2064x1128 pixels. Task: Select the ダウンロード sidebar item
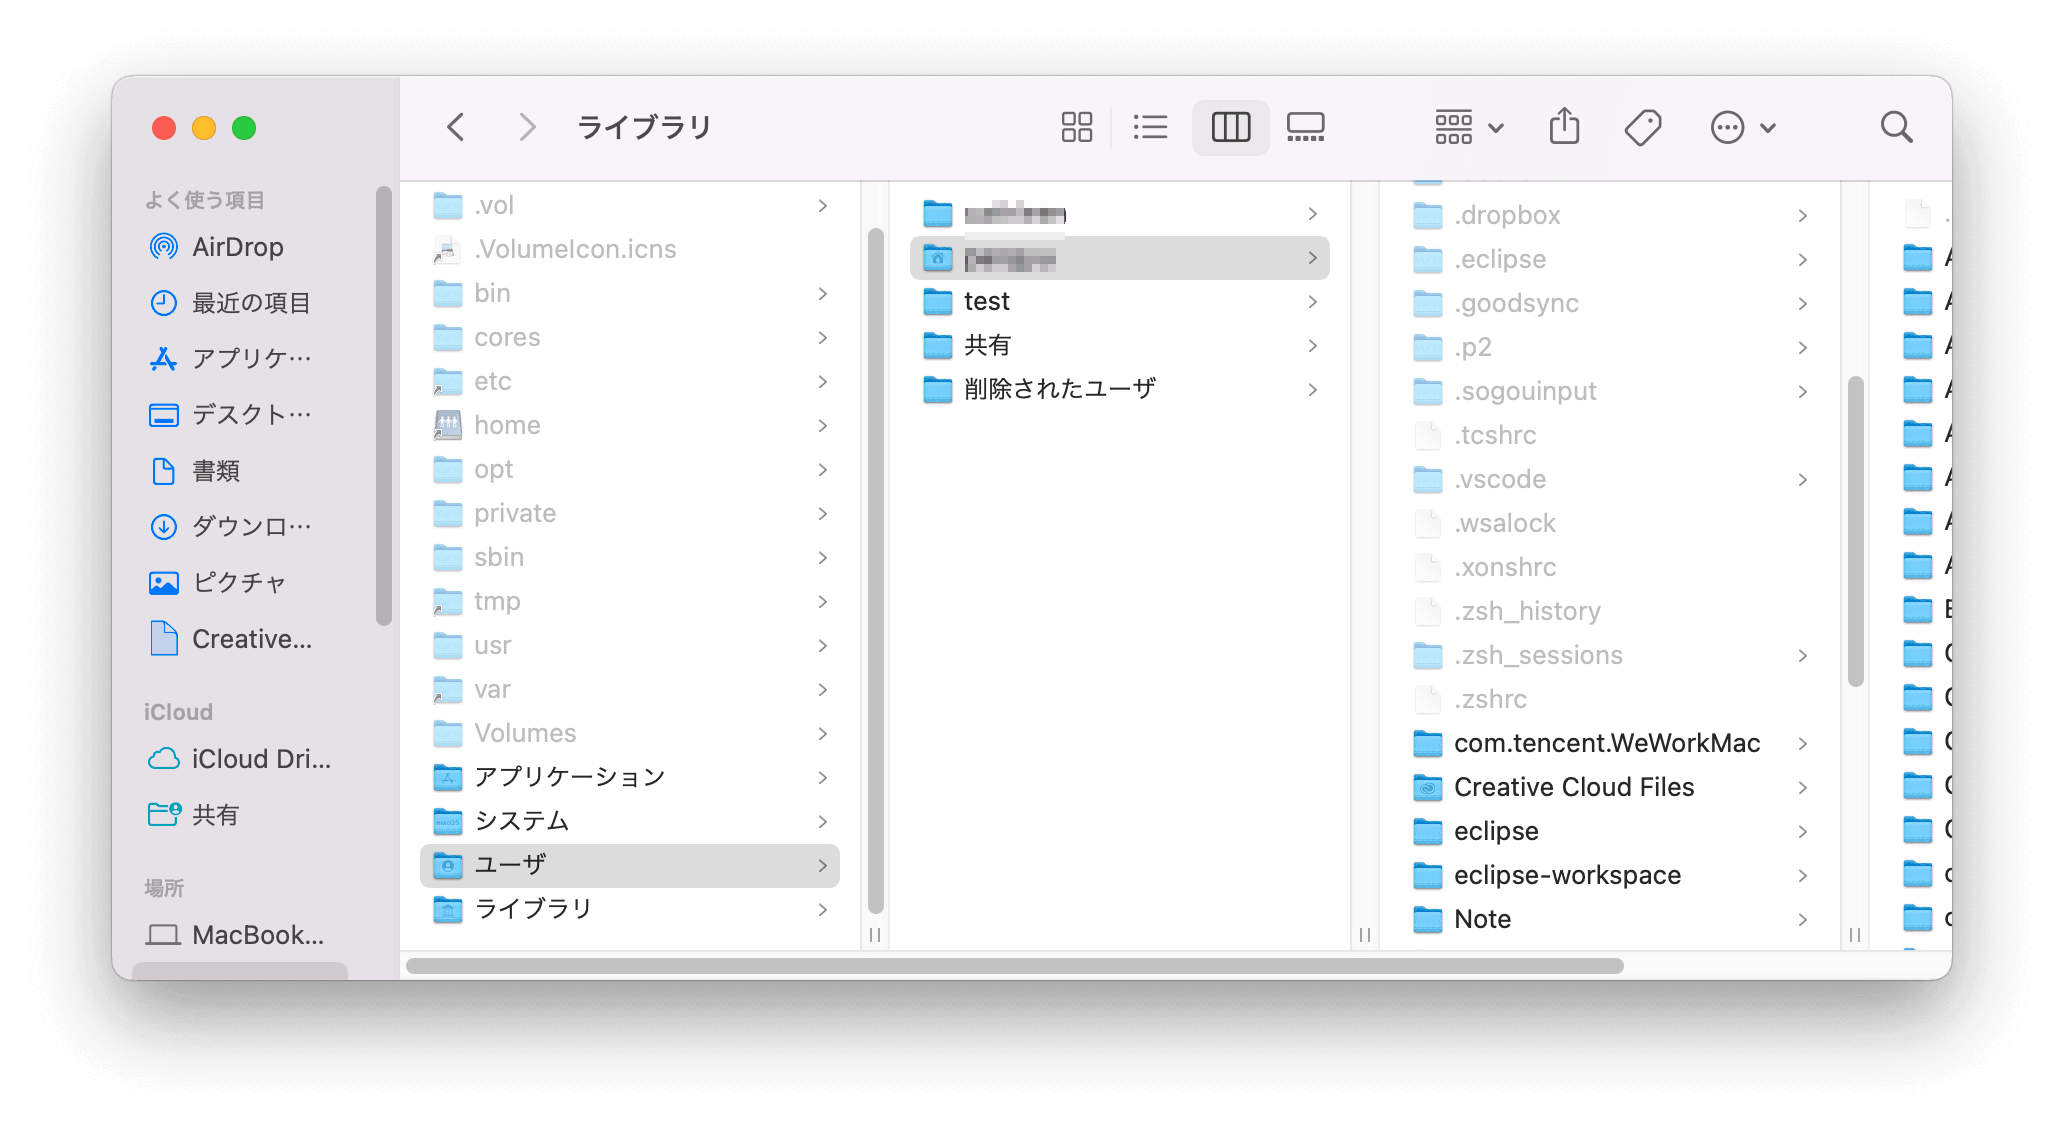click(250, 526)
